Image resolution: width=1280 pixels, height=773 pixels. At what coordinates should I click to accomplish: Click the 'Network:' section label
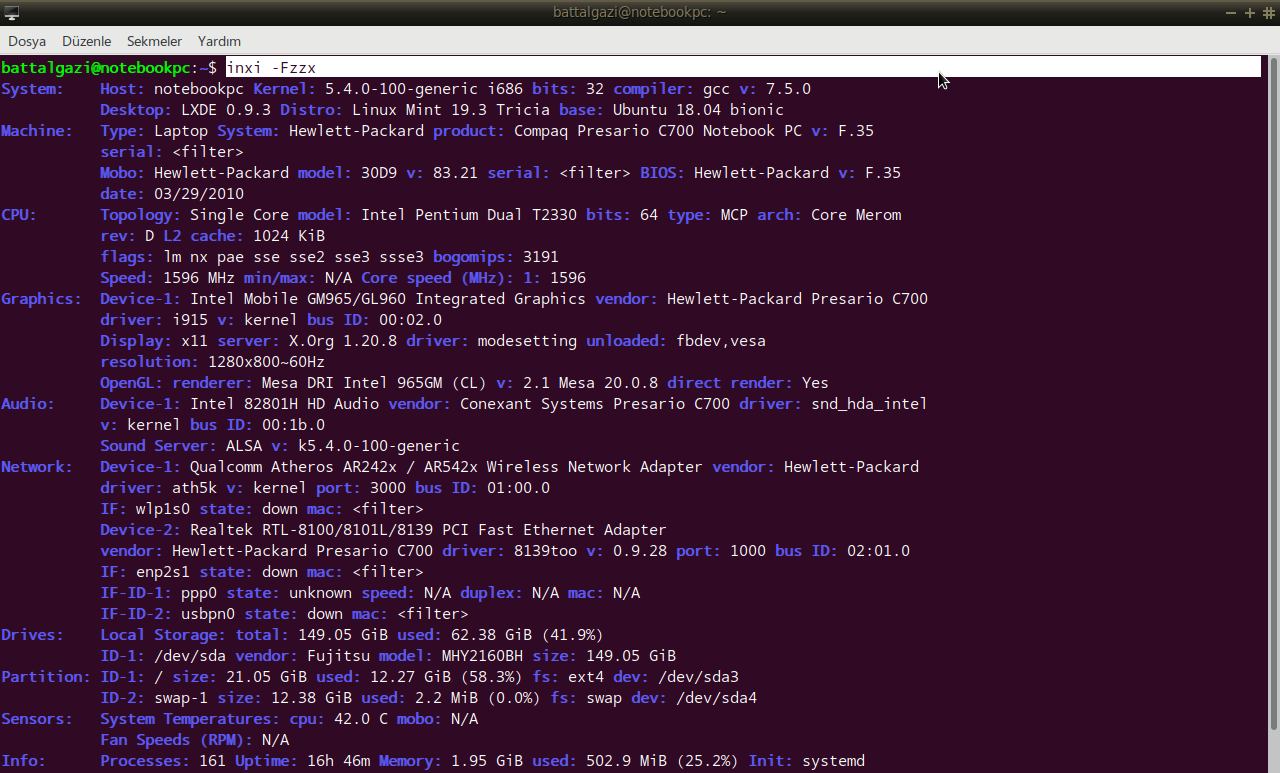click(37, 467)
